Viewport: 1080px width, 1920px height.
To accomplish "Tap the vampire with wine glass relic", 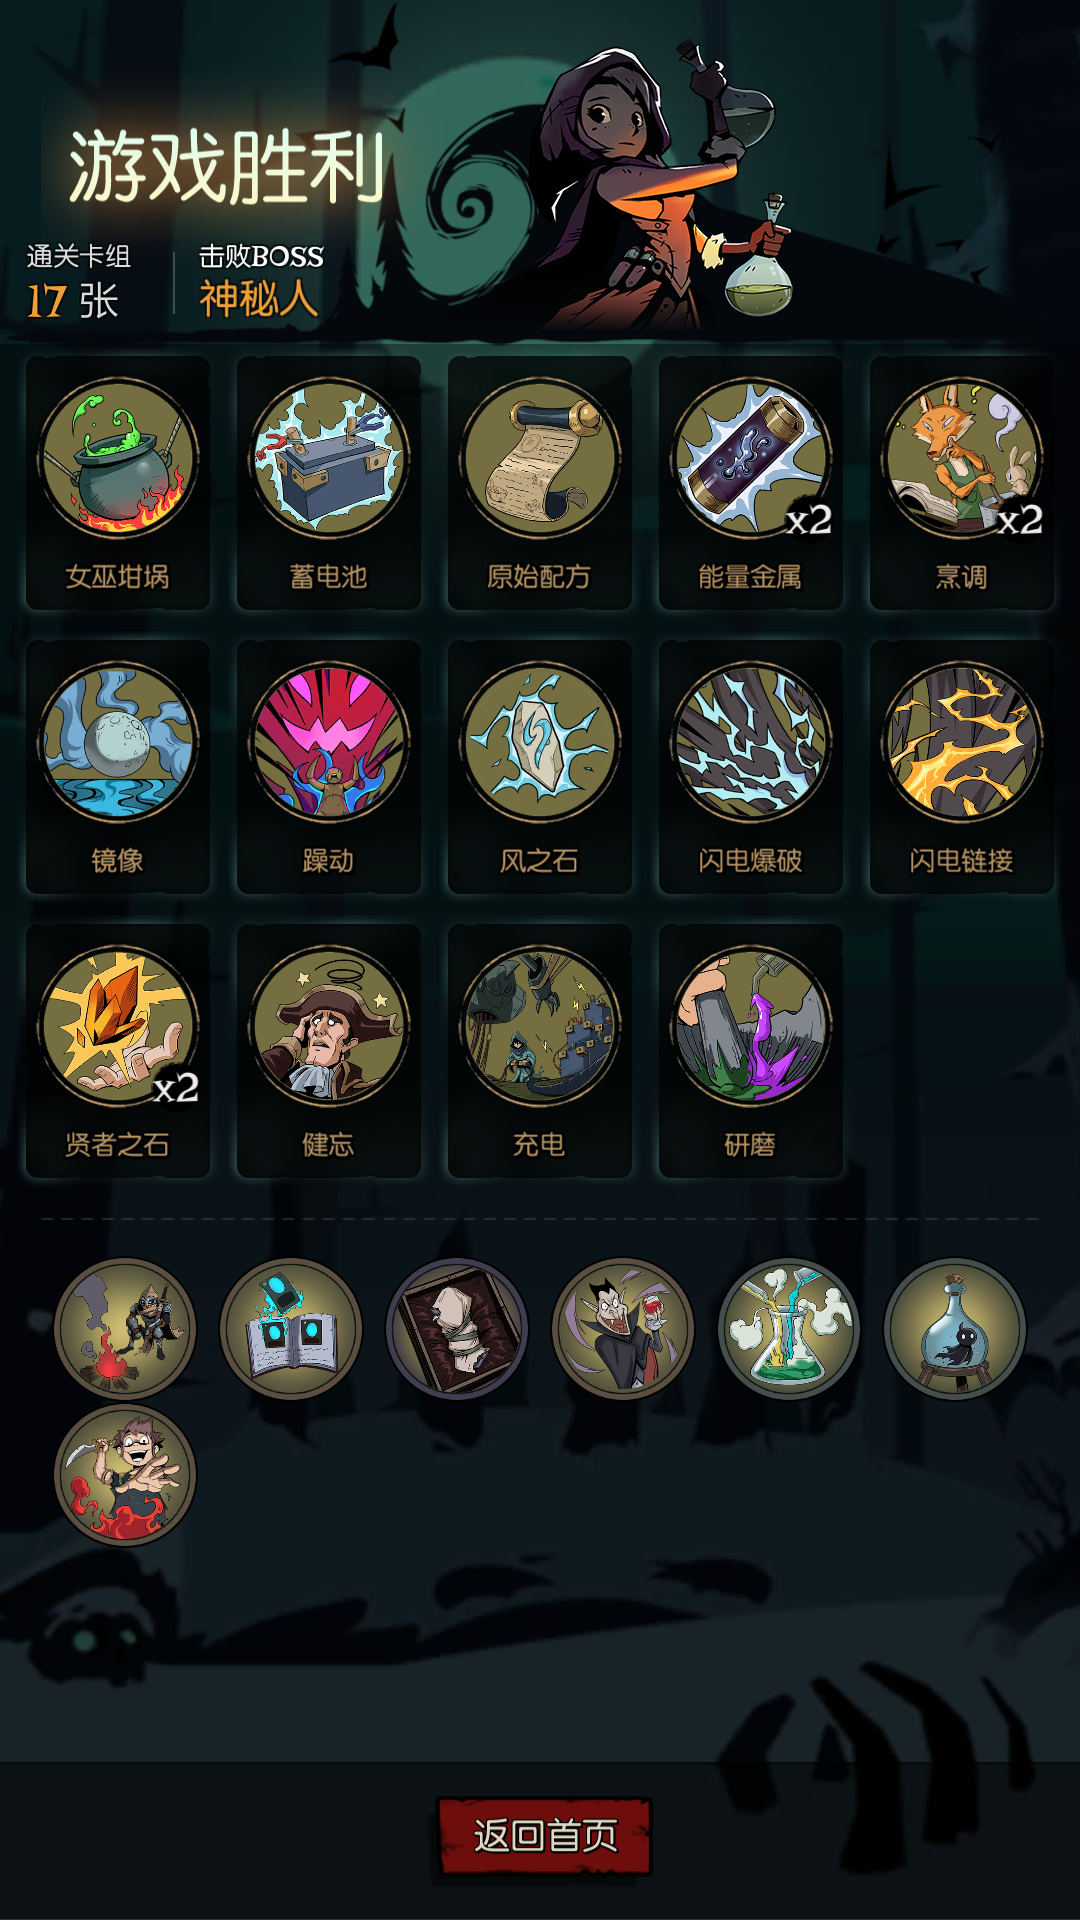I will coord(623,1329).
